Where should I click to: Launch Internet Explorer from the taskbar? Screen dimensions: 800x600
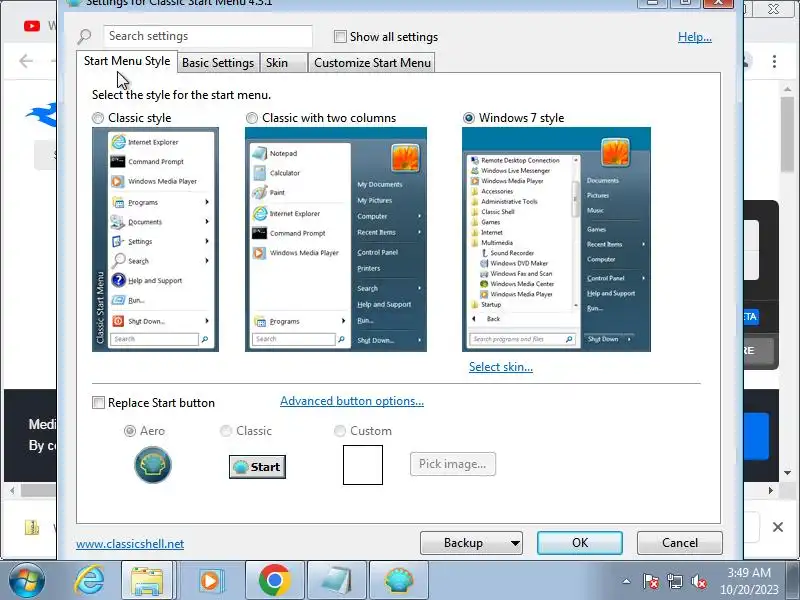click(89, 581)
